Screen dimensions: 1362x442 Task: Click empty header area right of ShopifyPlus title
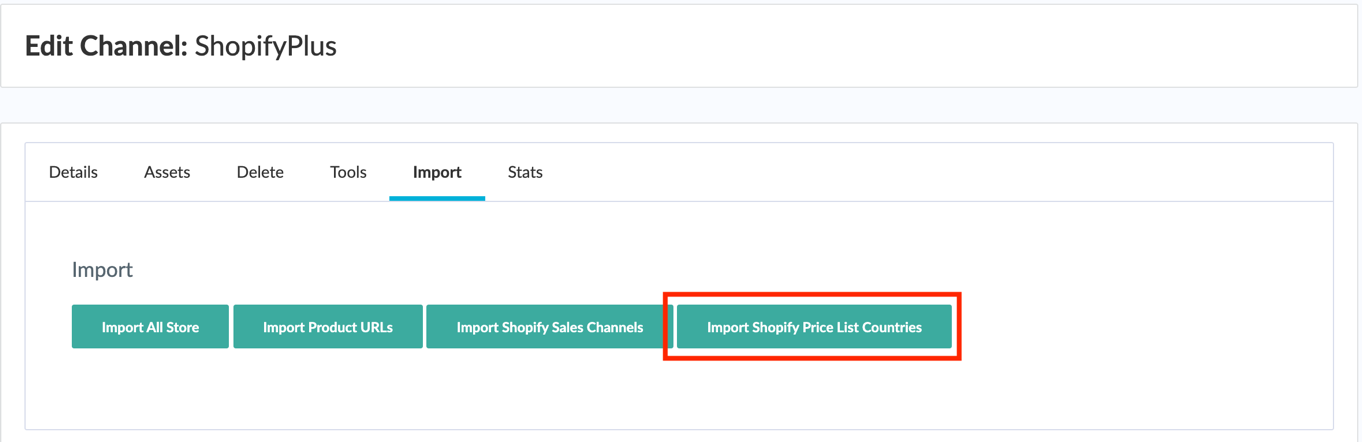(x=800, y=46)
